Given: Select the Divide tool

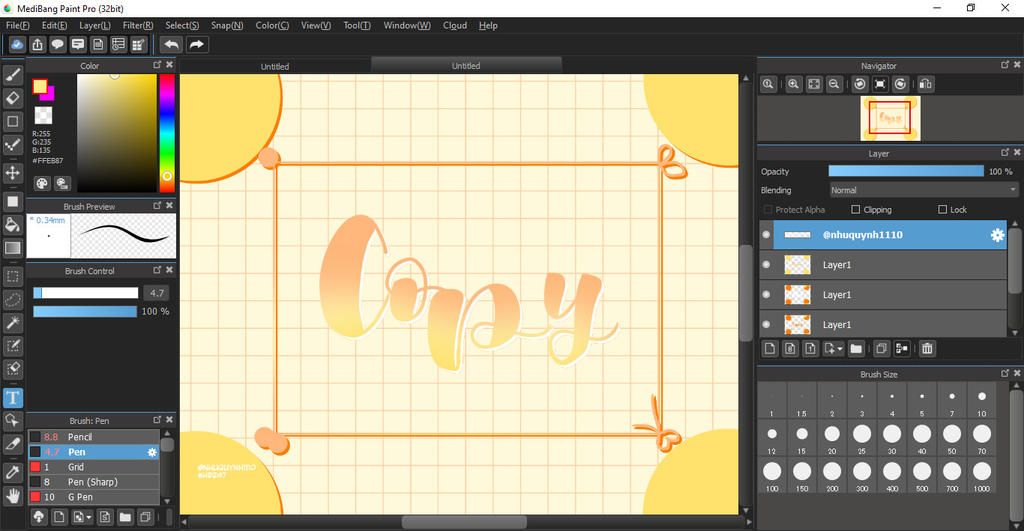Looking at the screenshot, I should pos(12,443).
